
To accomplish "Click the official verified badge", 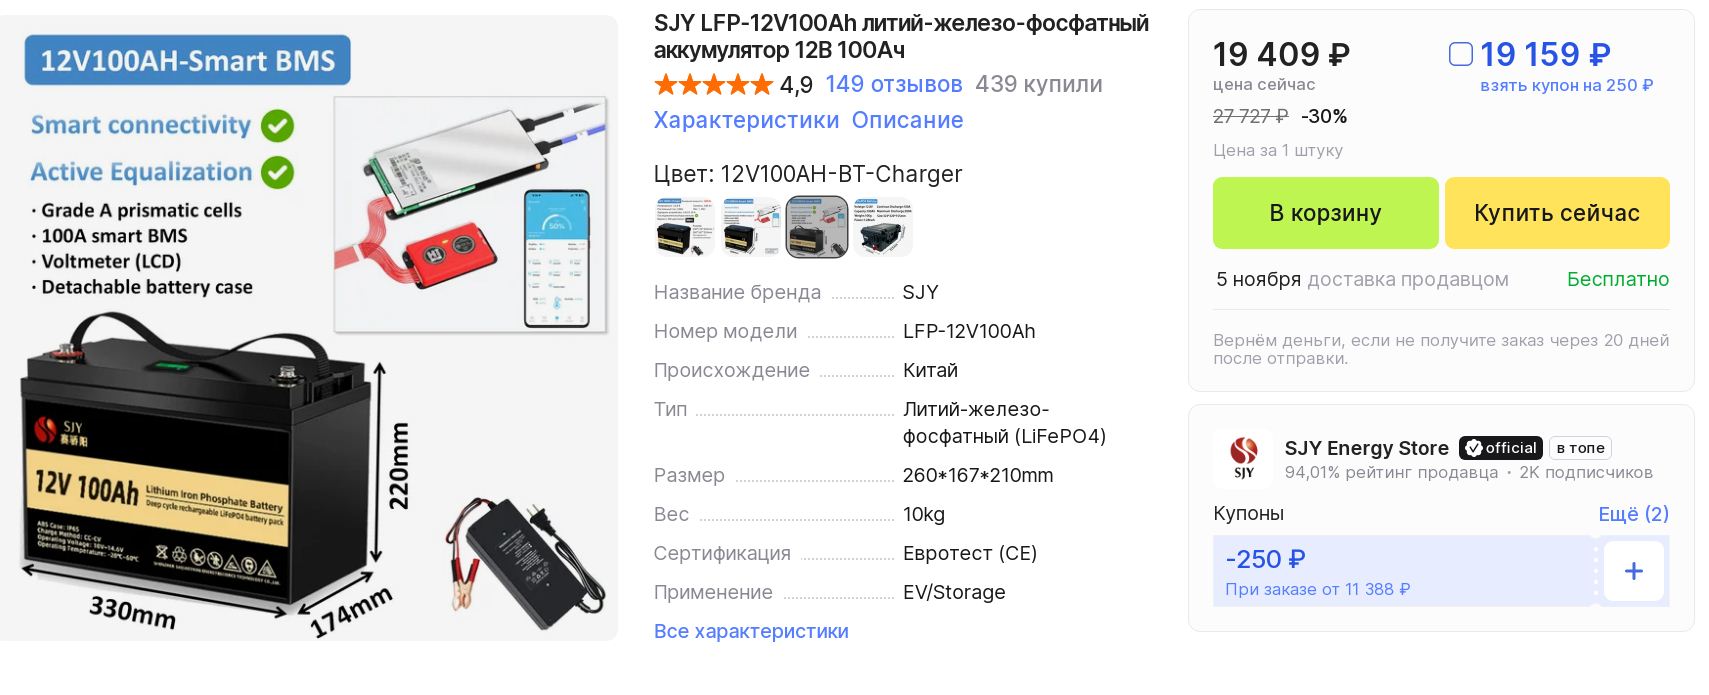I will coord(1500,448).
